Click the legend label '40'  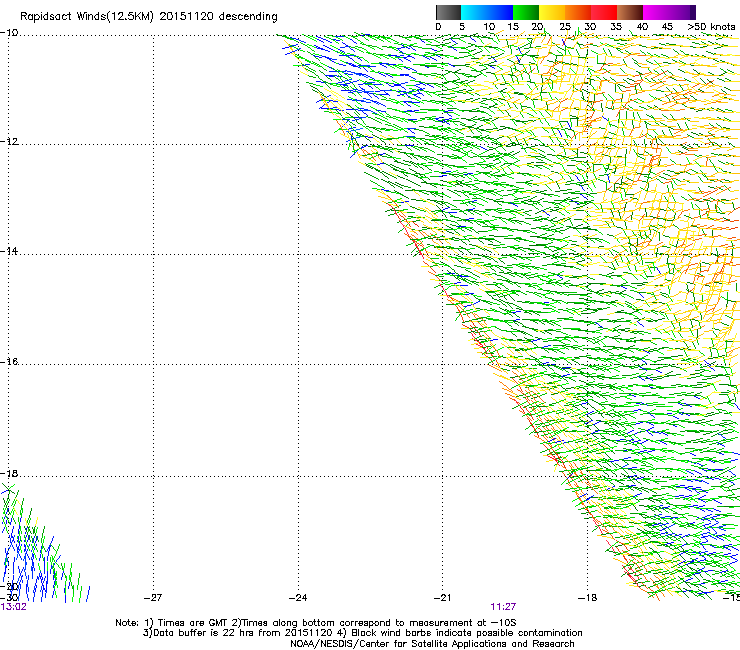tap(642, 27)
